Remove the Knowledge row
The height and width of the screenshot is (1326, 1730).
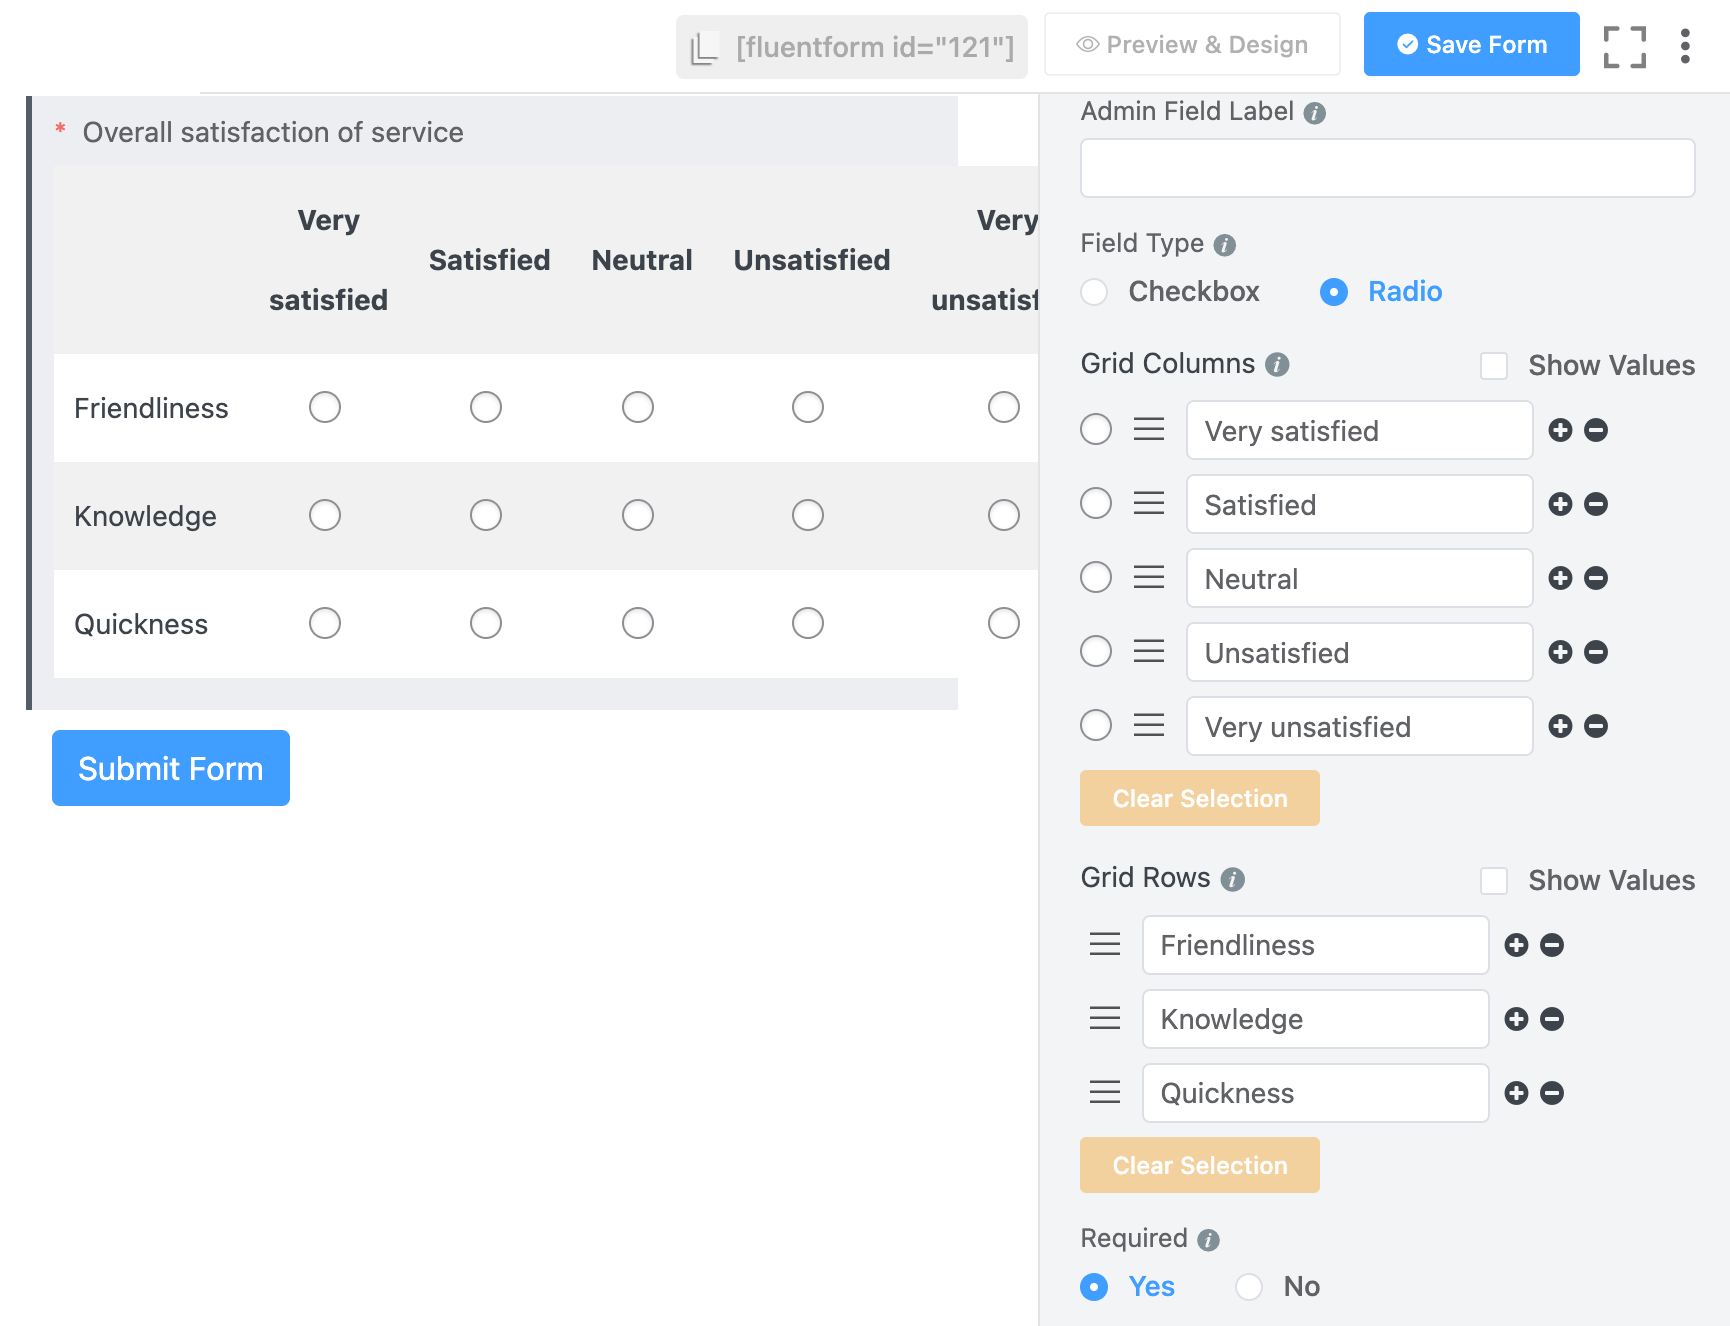tap(1551, 1019)
